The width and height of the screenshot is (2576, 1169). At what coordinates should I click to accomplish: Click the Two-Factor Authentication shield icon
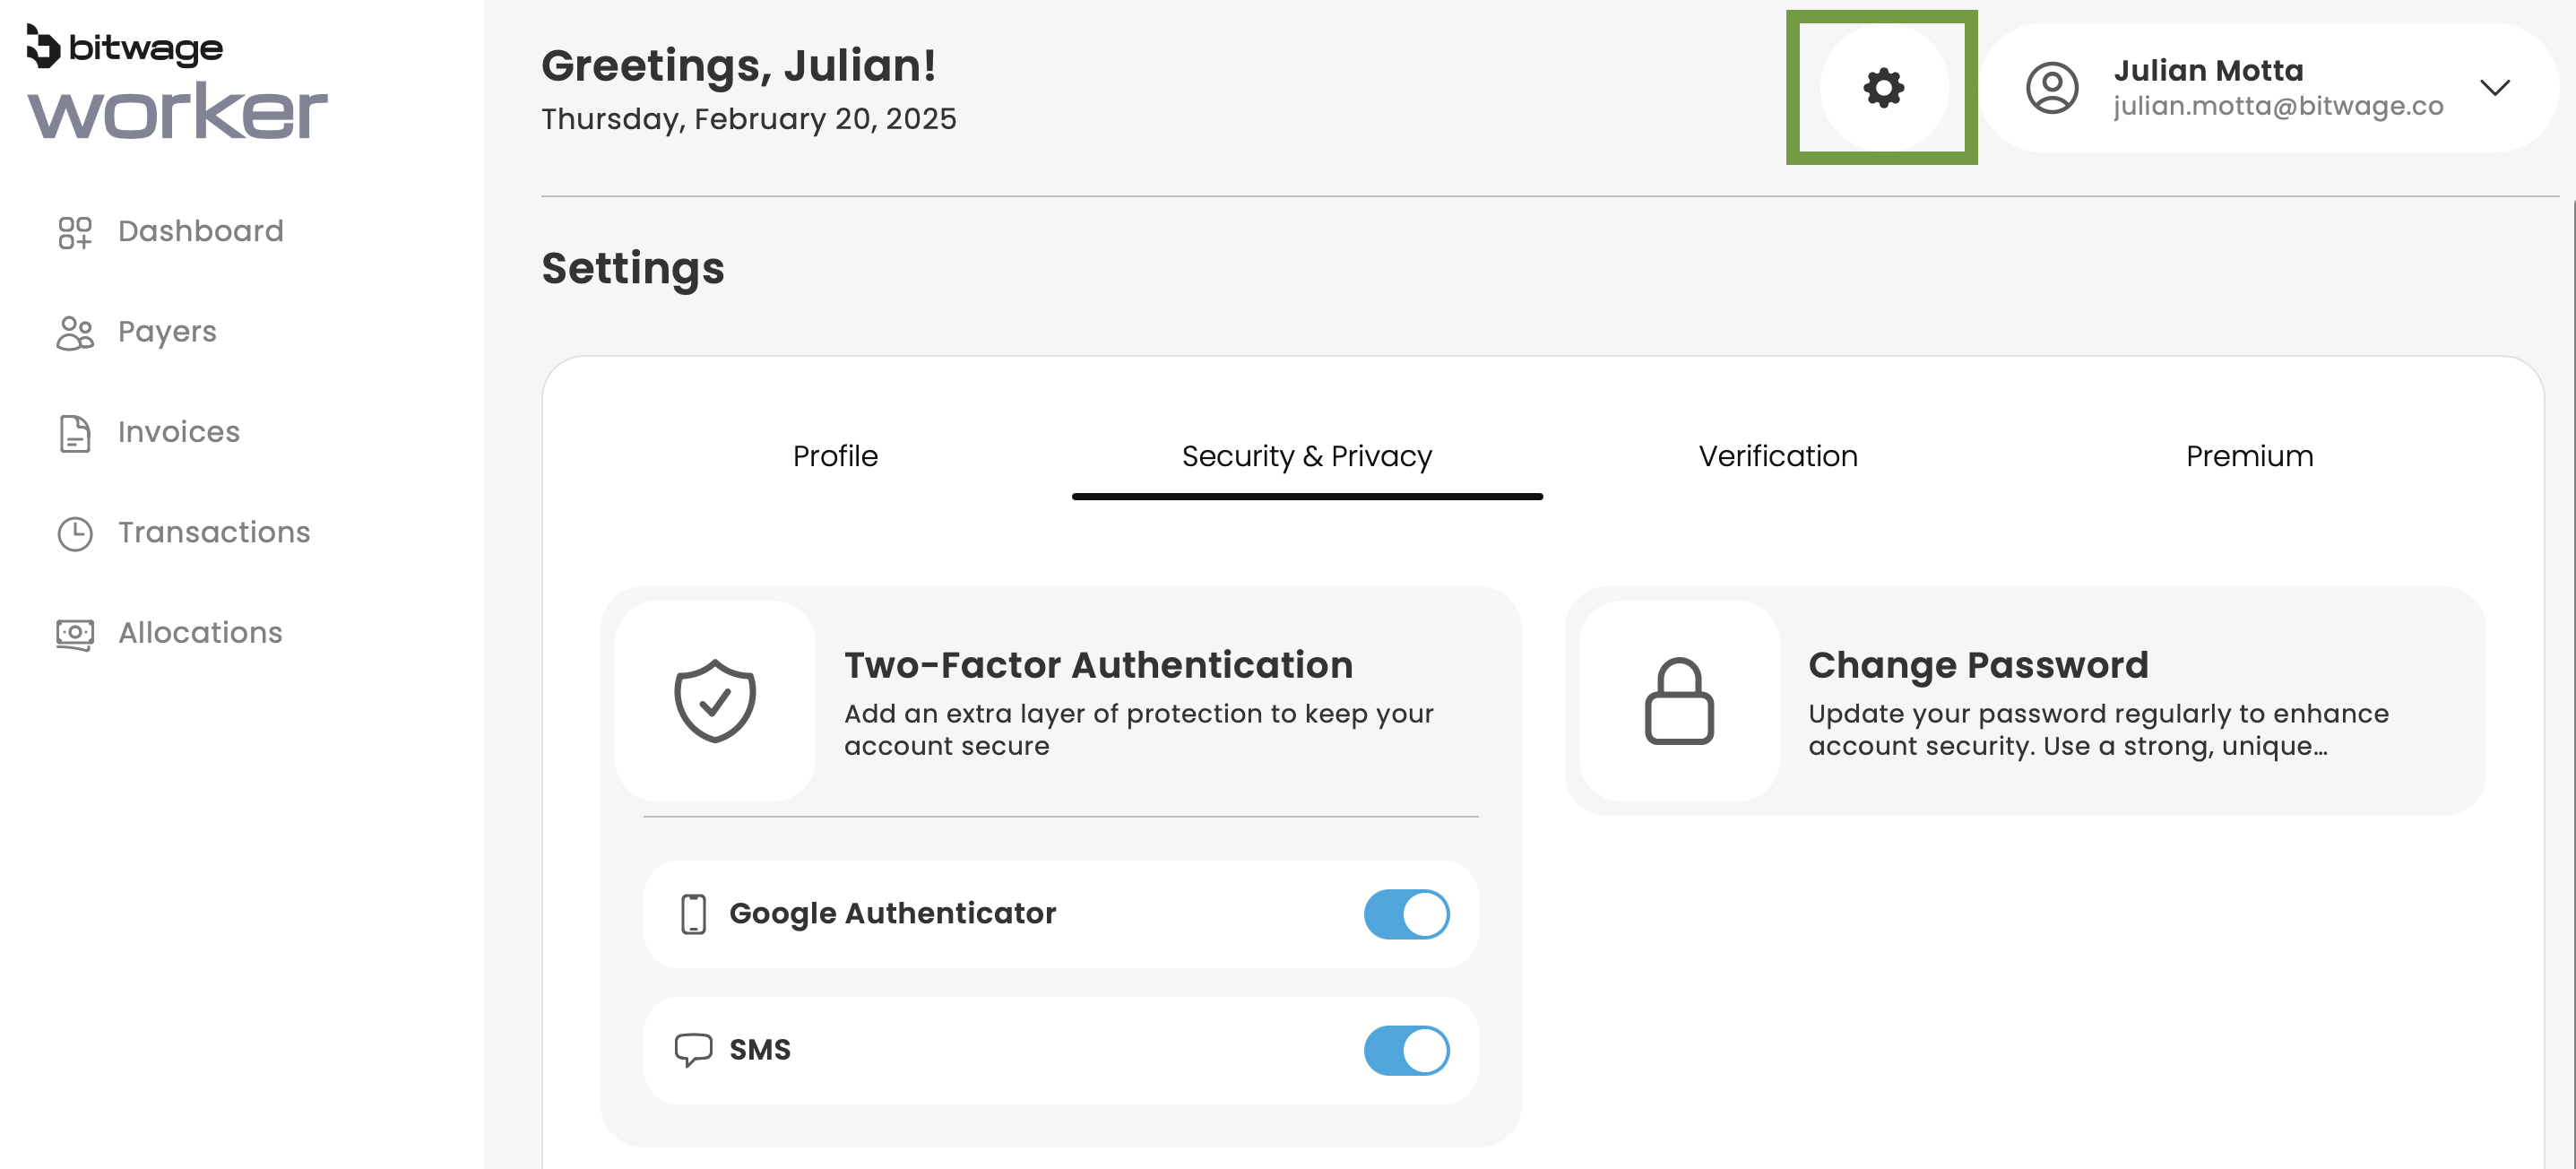(x=714, y=700)
